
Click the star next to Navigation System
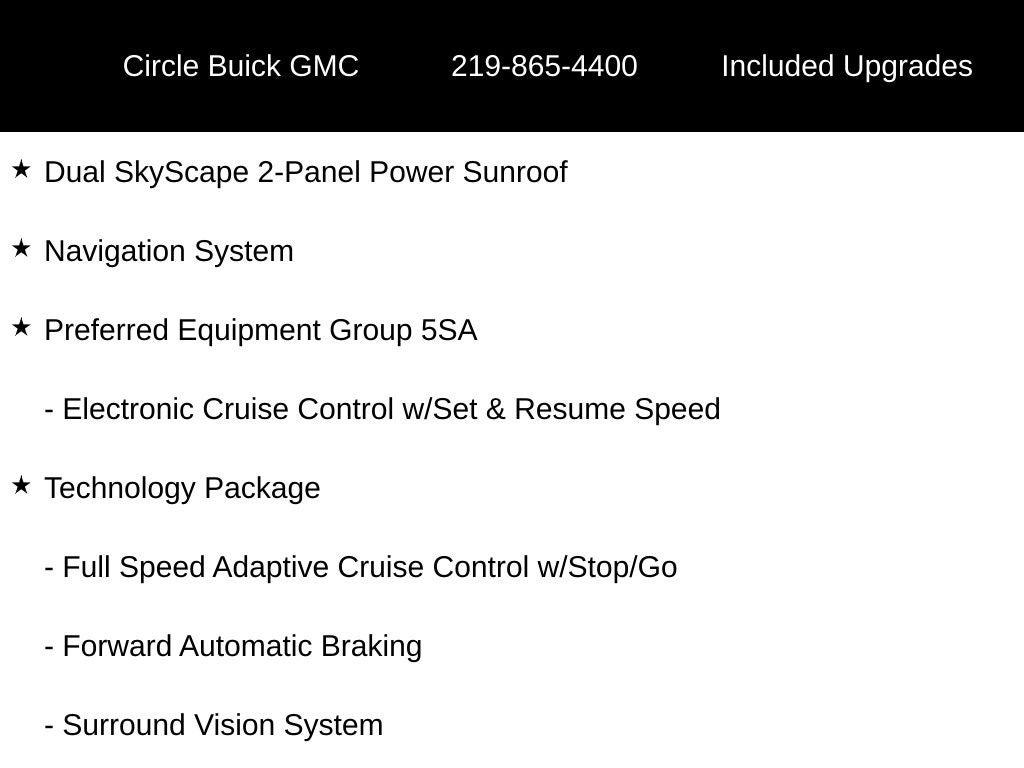click(21, 249)
